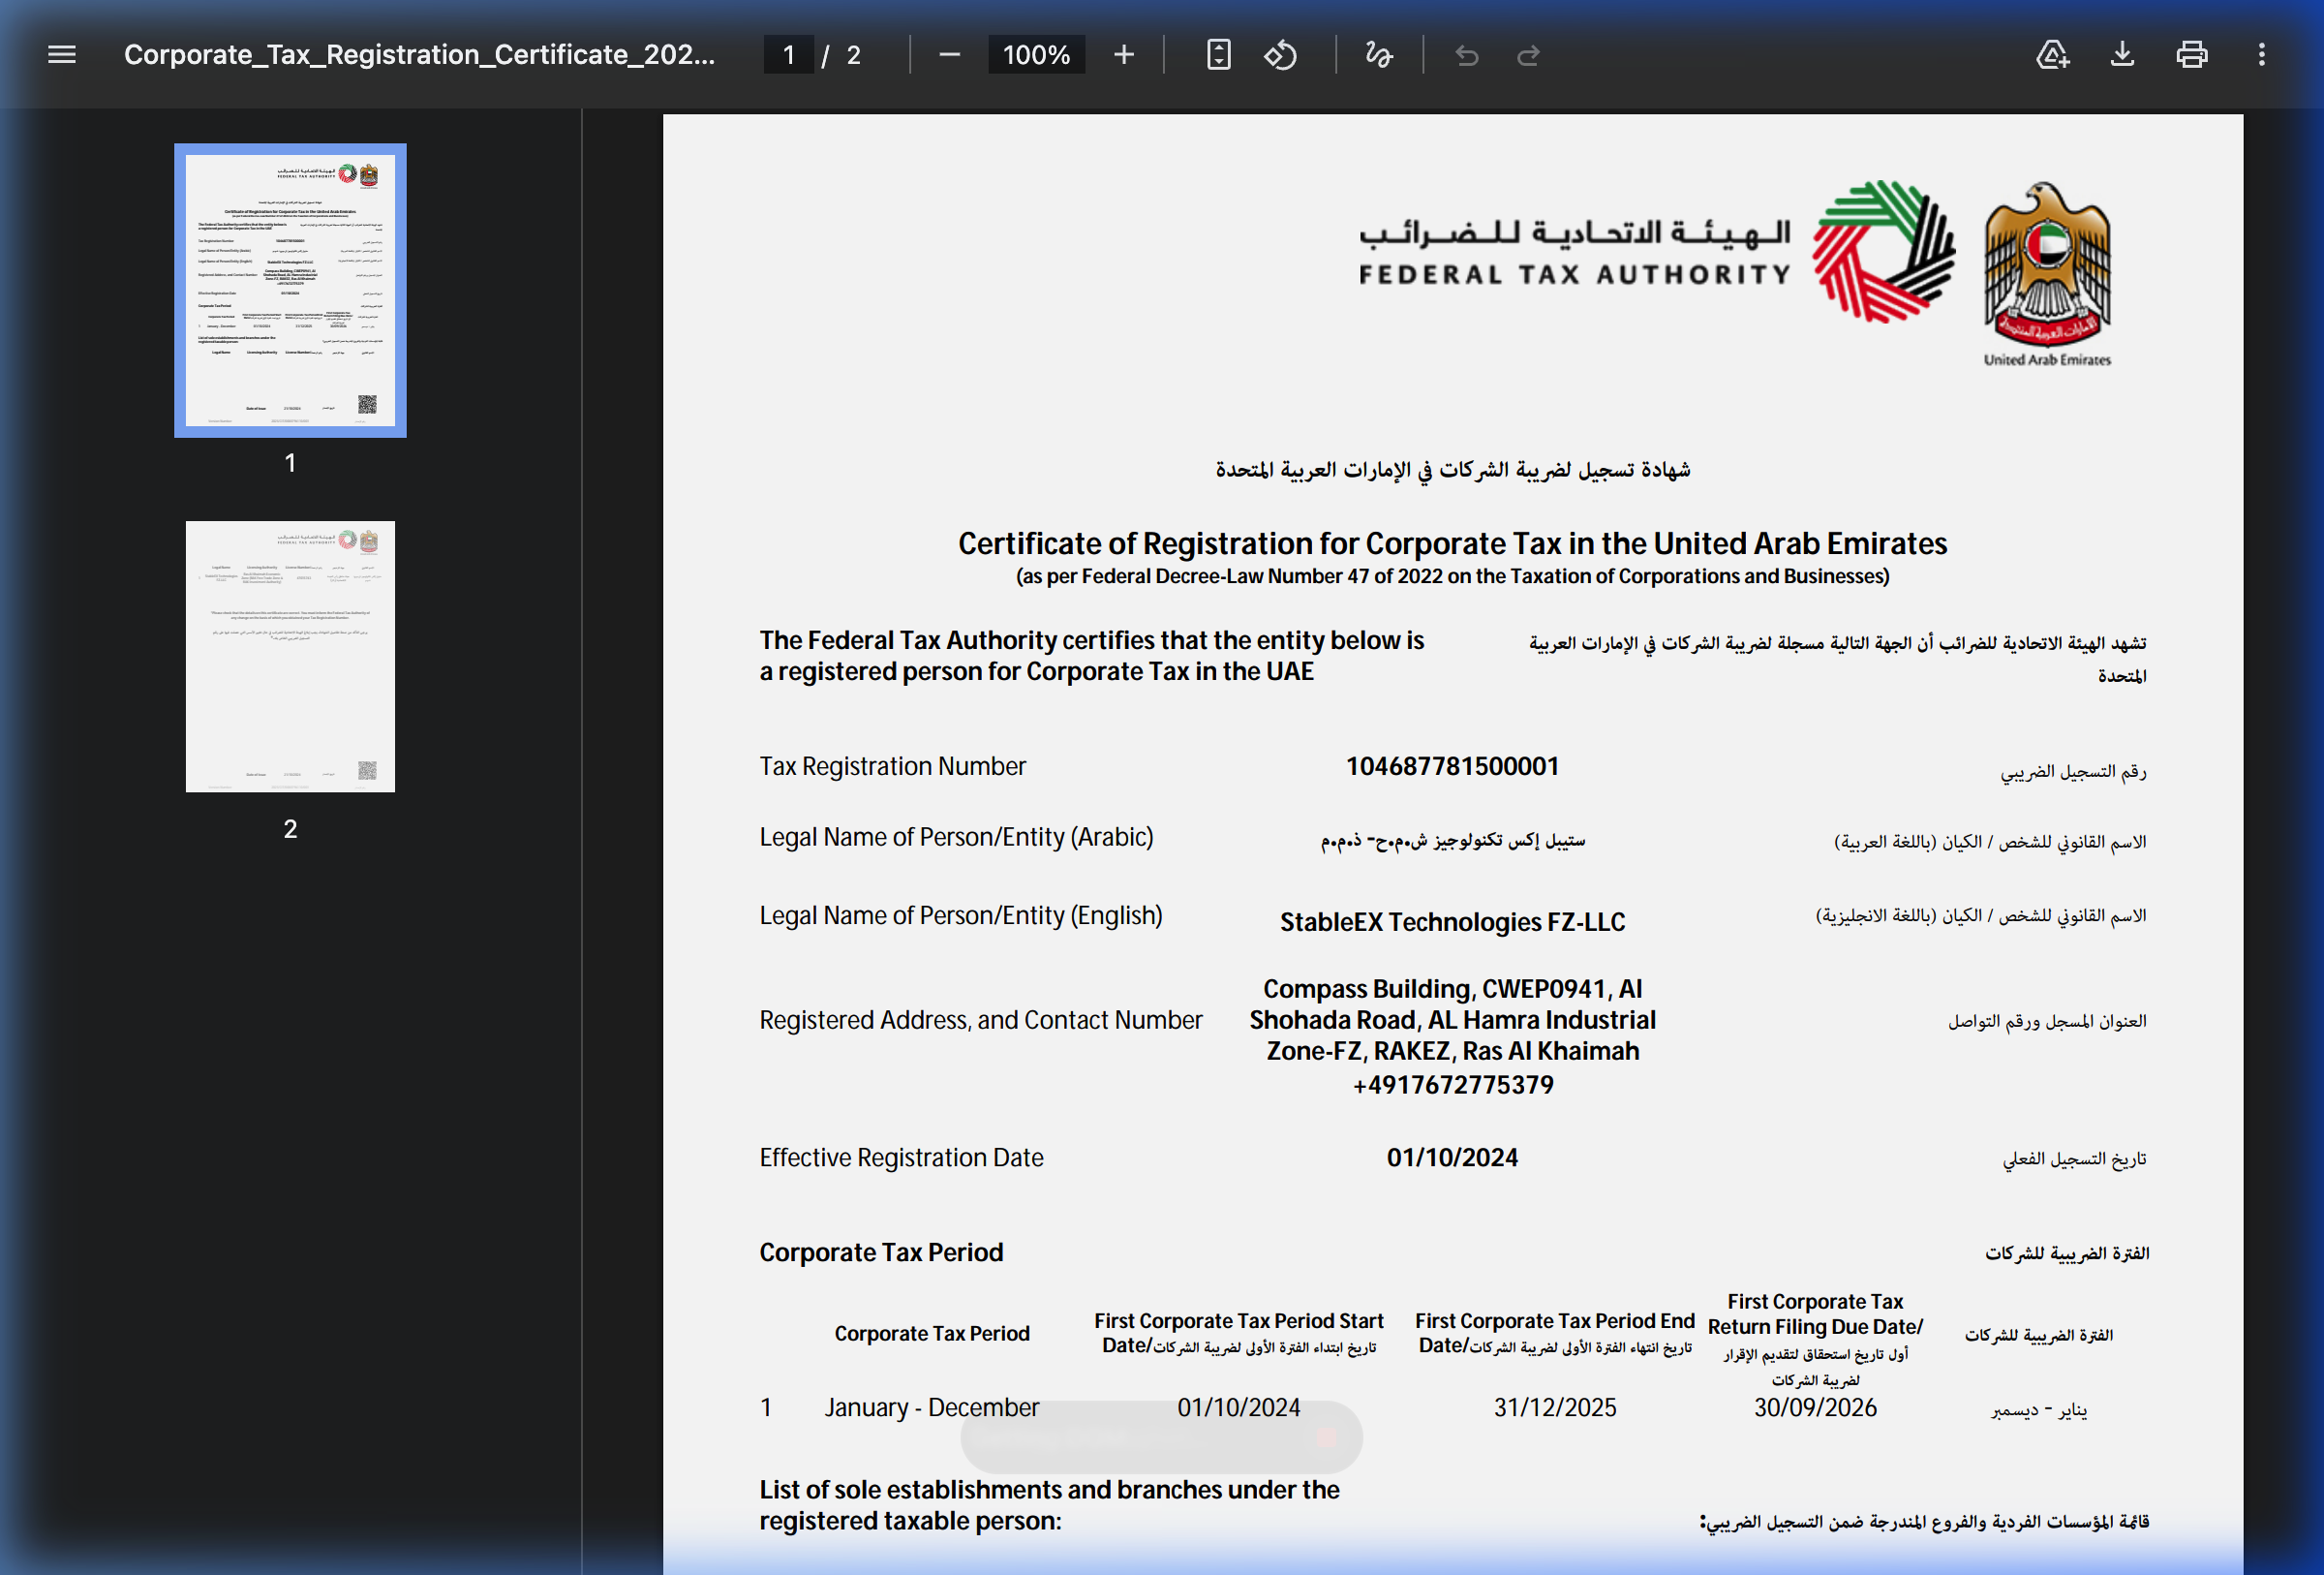This screenshot has height=1575, width=2324.
Task: Save the certificate to Google Drive
Action: (x=2052, y=55)
